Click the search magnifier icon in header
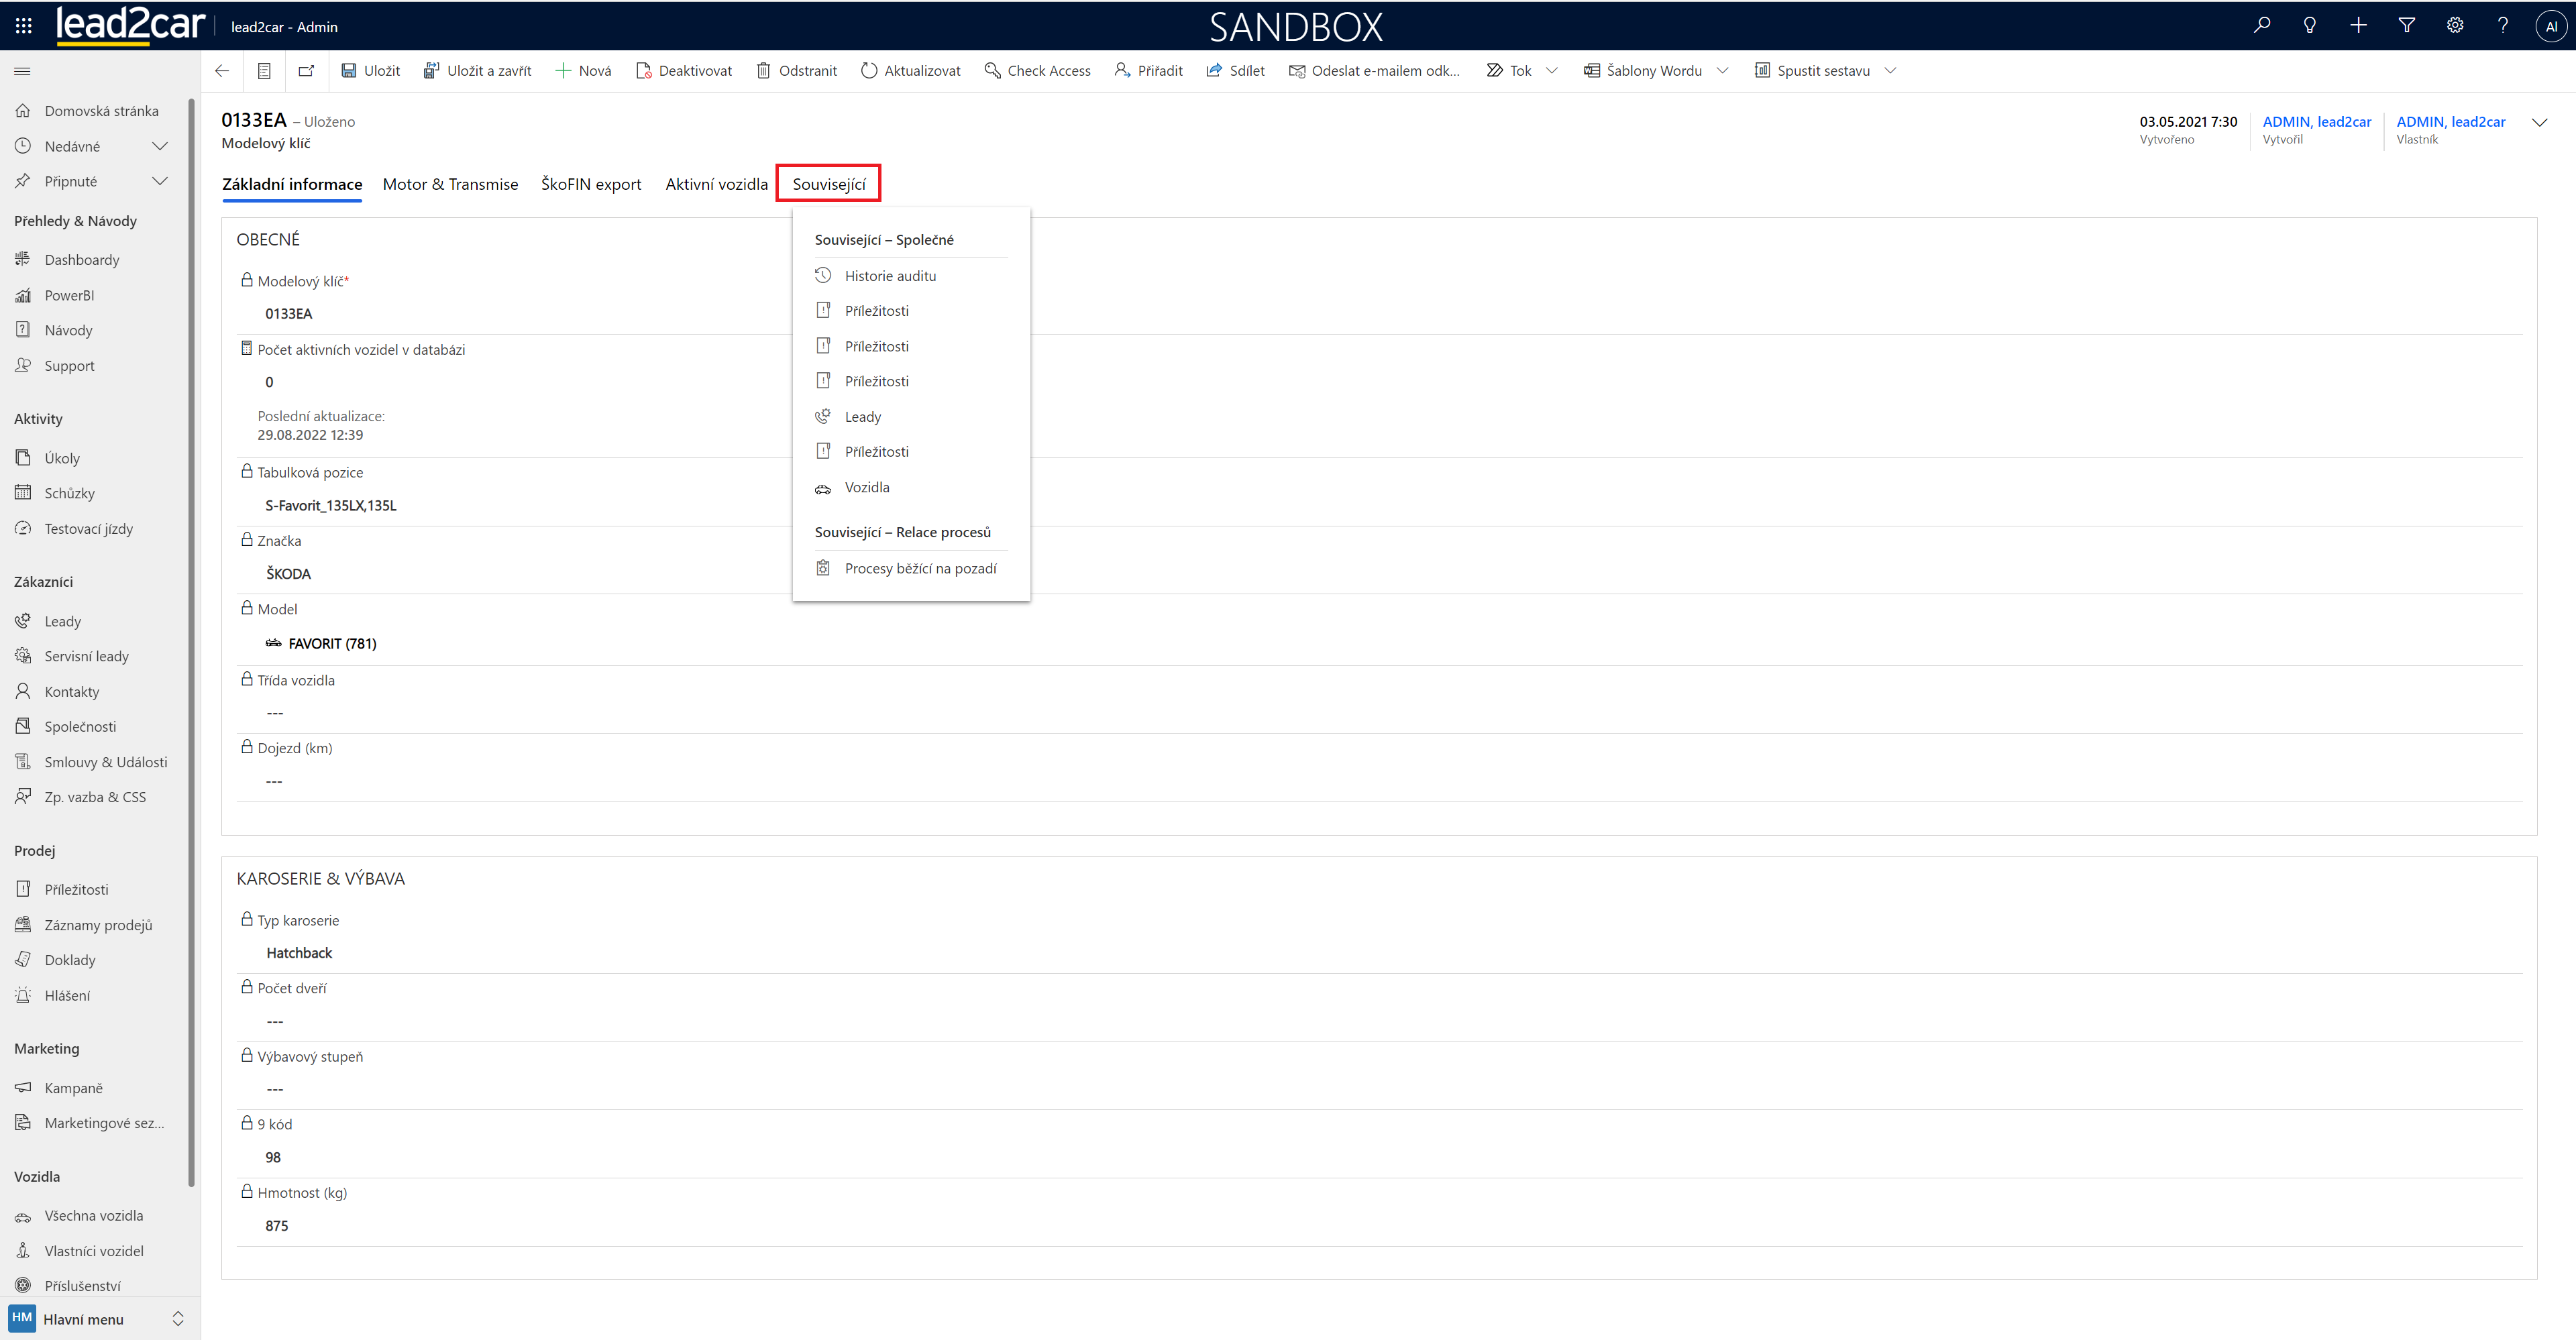This screenshot has height=1340, width=2576. click(x=2261, y=26)
